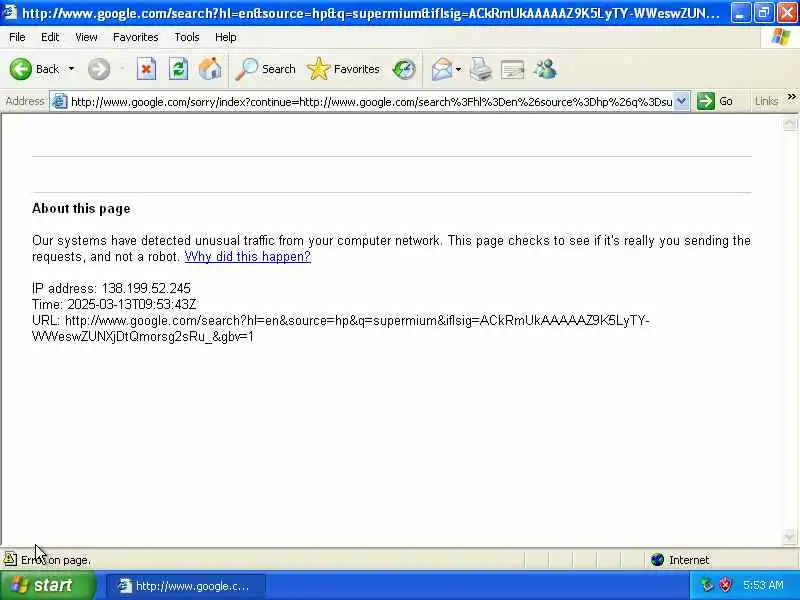
Task: Refresh the page with green arrows icon
Action: (178, 69)
